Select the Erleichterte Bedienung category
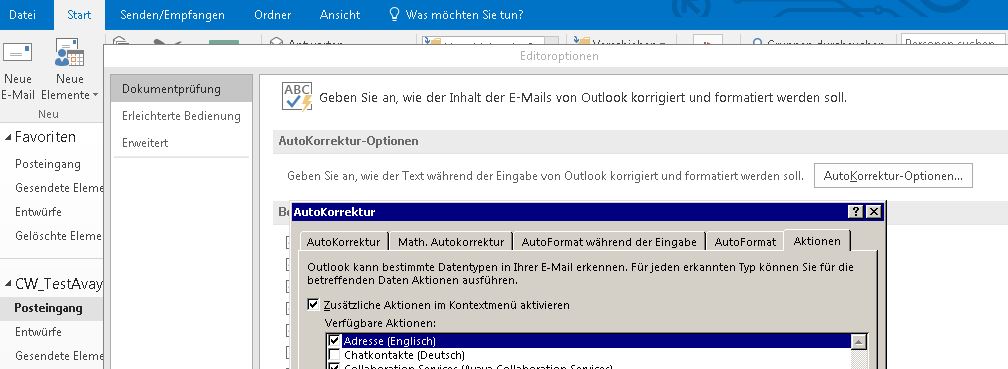Viewport: 1008px width, 369px height. click(x=181, y=116)
